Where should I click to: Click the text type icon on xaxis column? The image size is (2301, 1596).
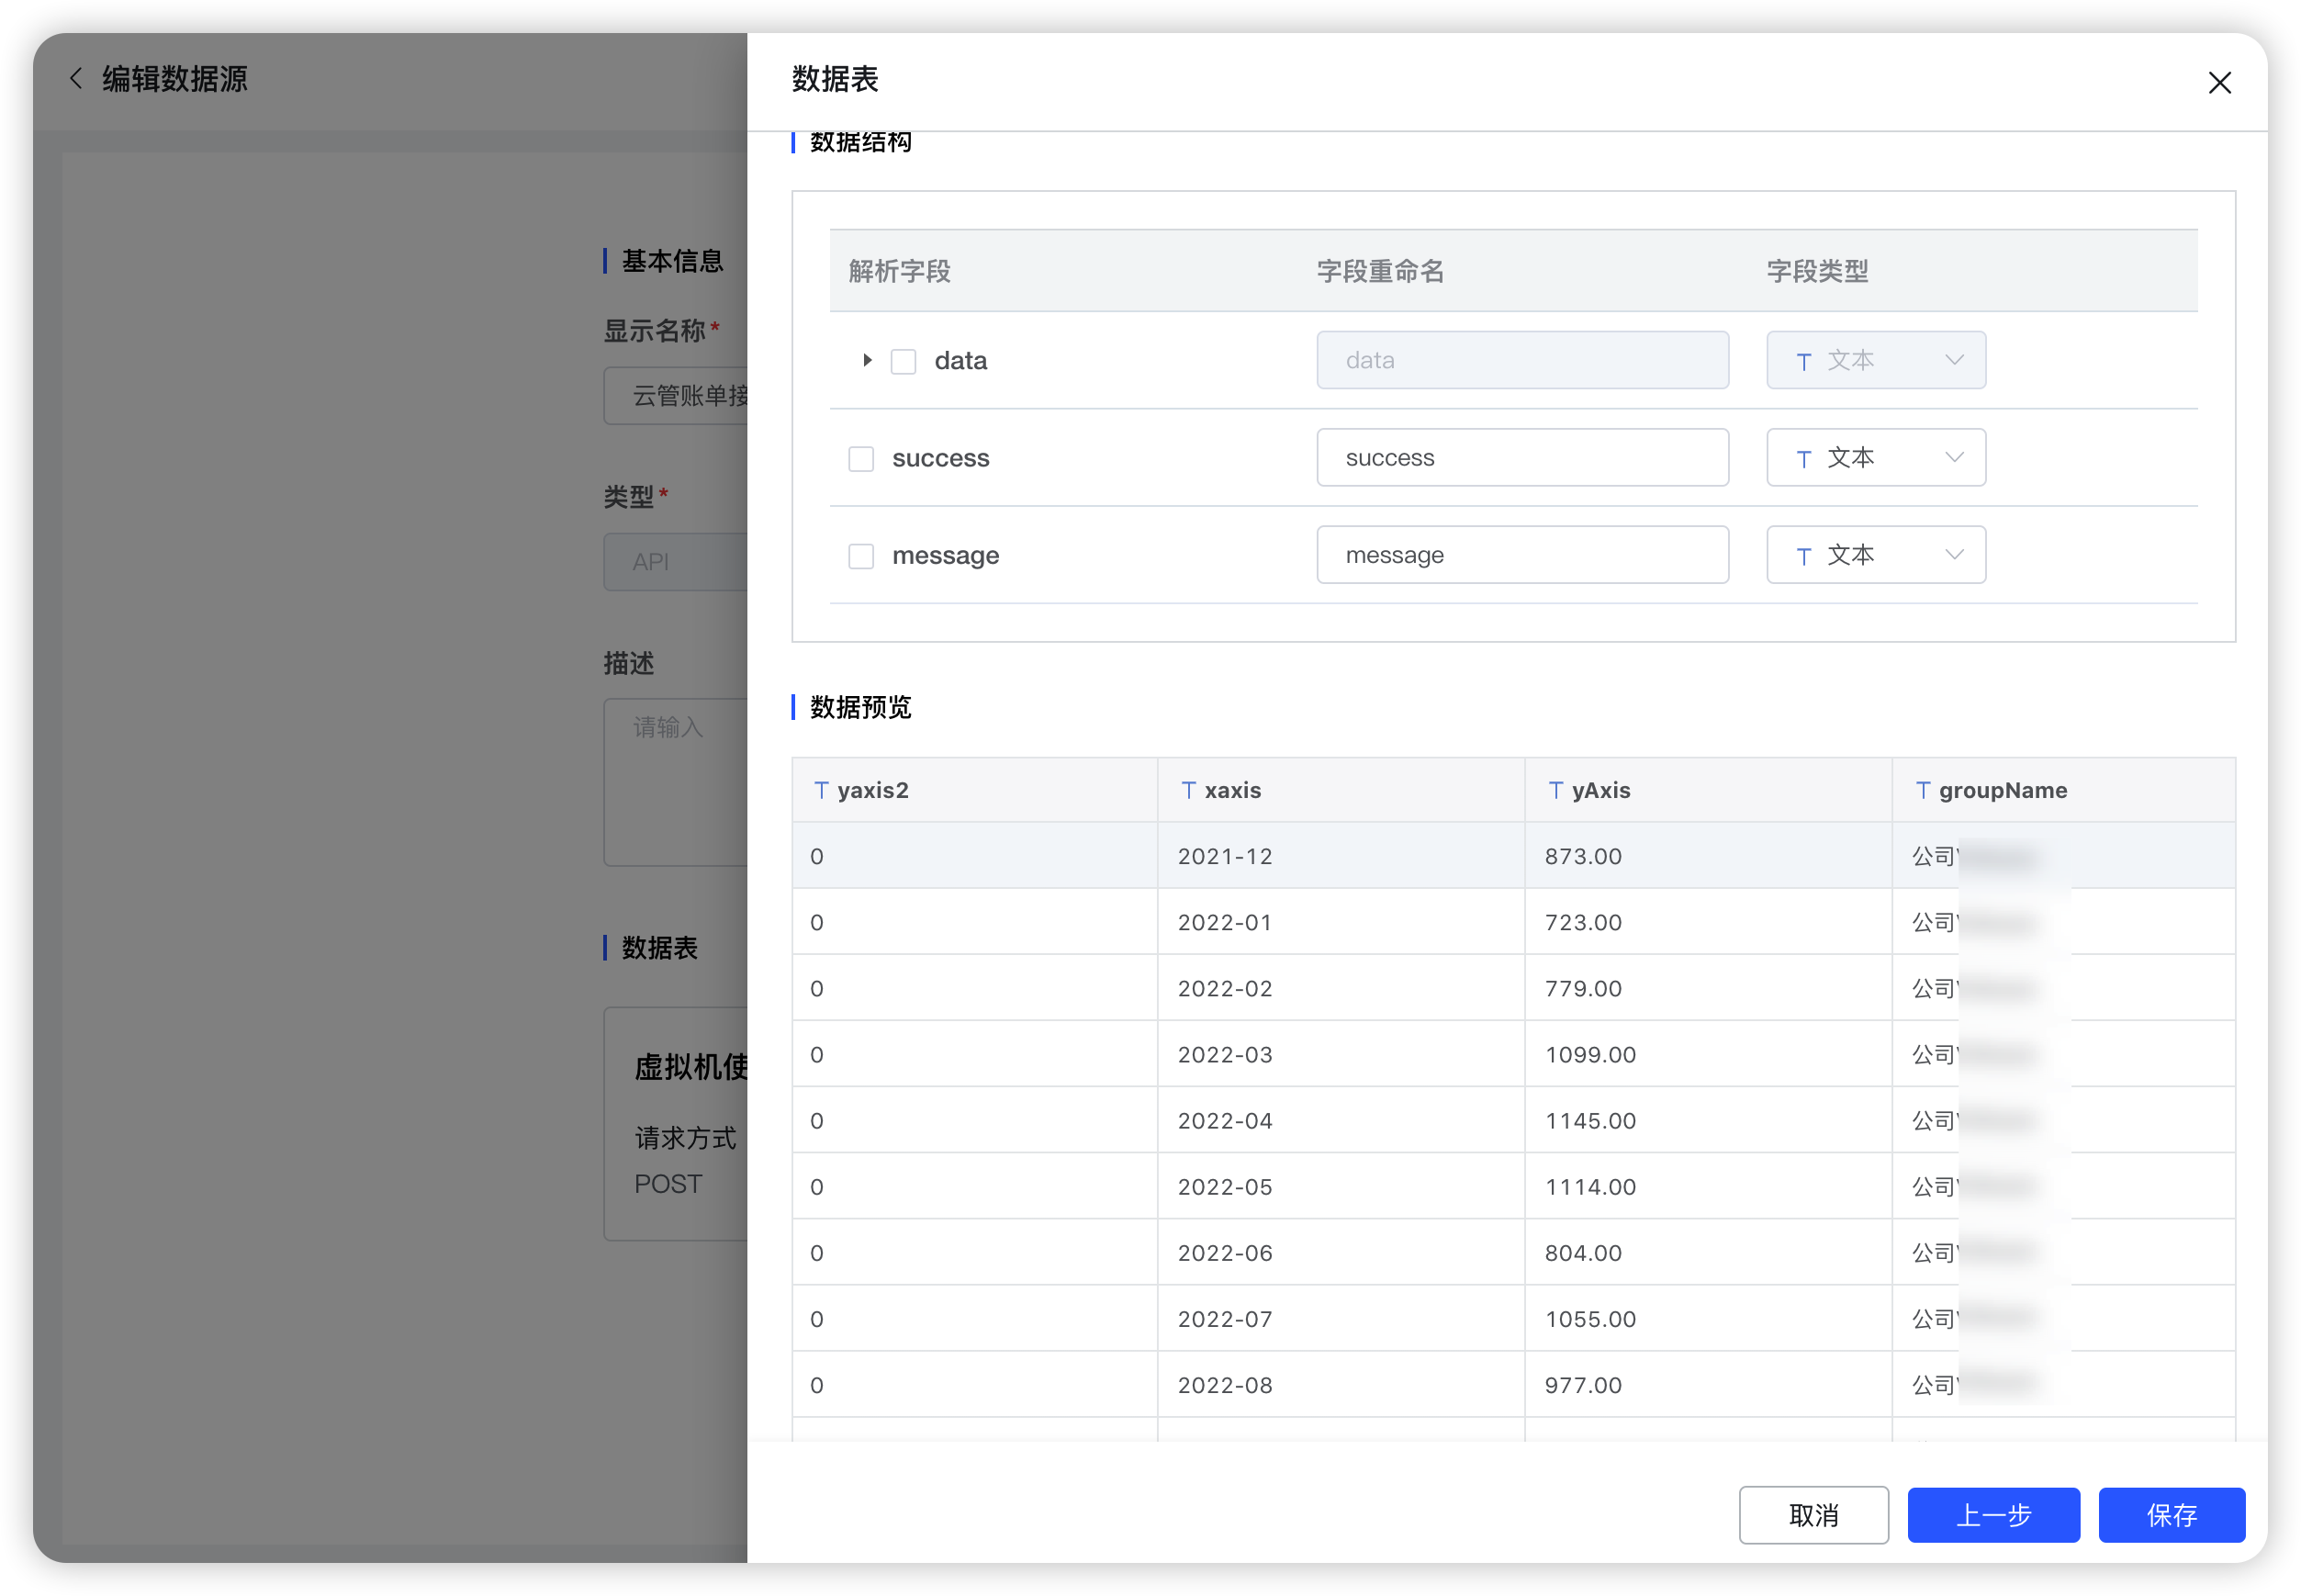pyautogui.click(x=1188, y=790)
